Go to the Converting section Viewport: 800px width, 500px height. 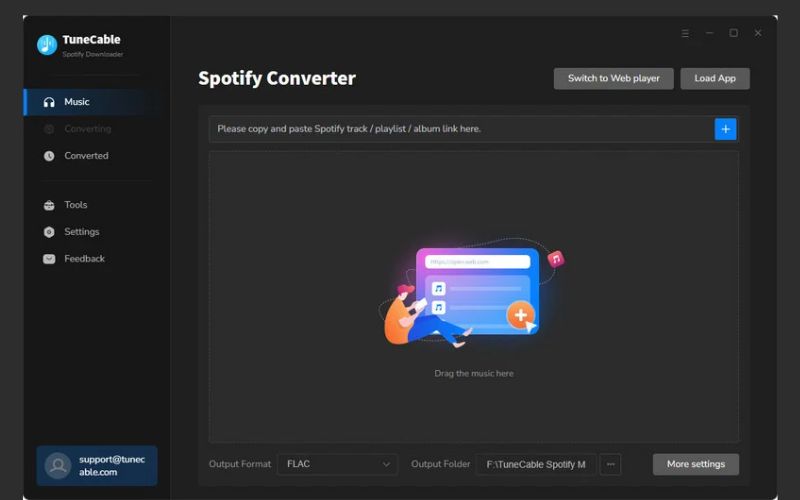[87, 129]
